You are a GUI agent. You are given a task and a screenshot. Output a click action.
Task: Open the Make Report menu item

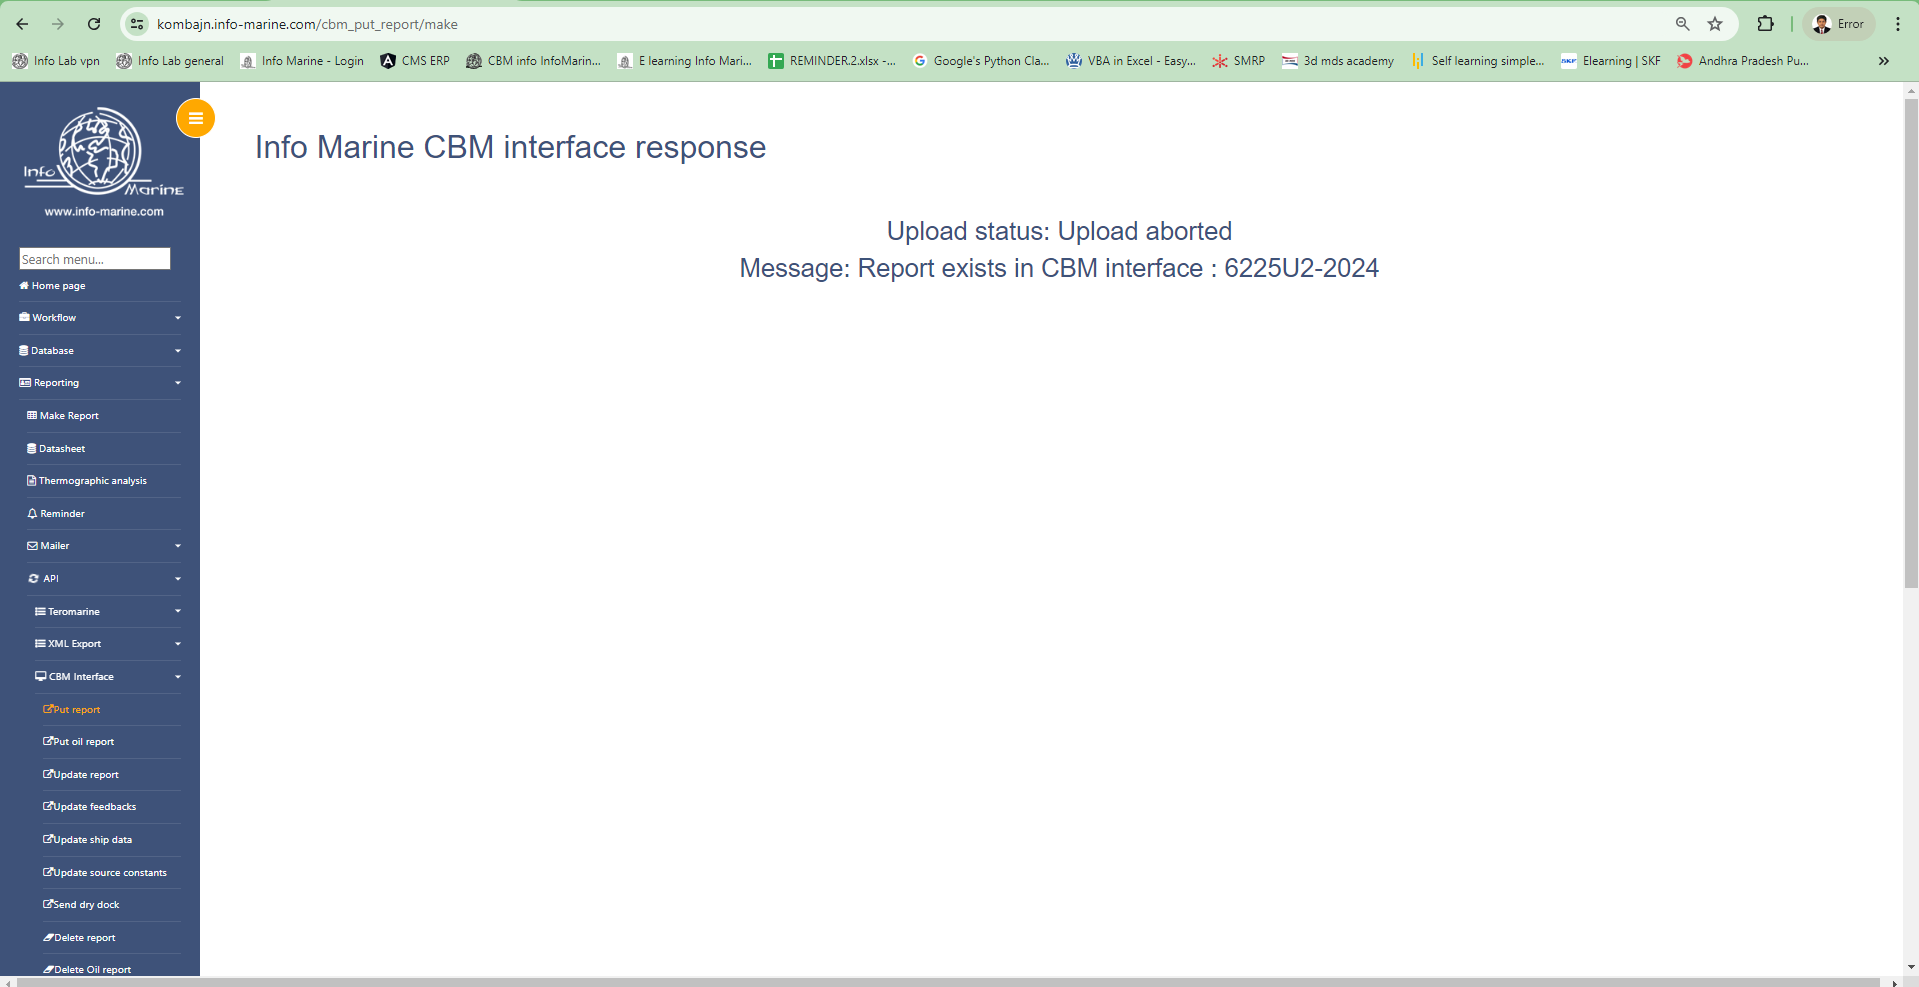click(69, 416)
